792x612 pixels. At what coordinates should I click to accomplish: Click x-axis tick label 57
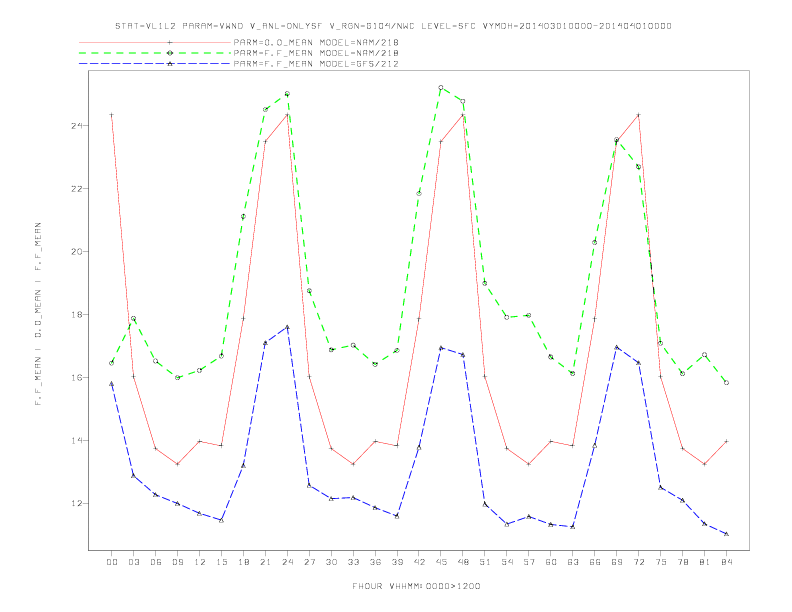pyautogui.click(x=529, y=562)
